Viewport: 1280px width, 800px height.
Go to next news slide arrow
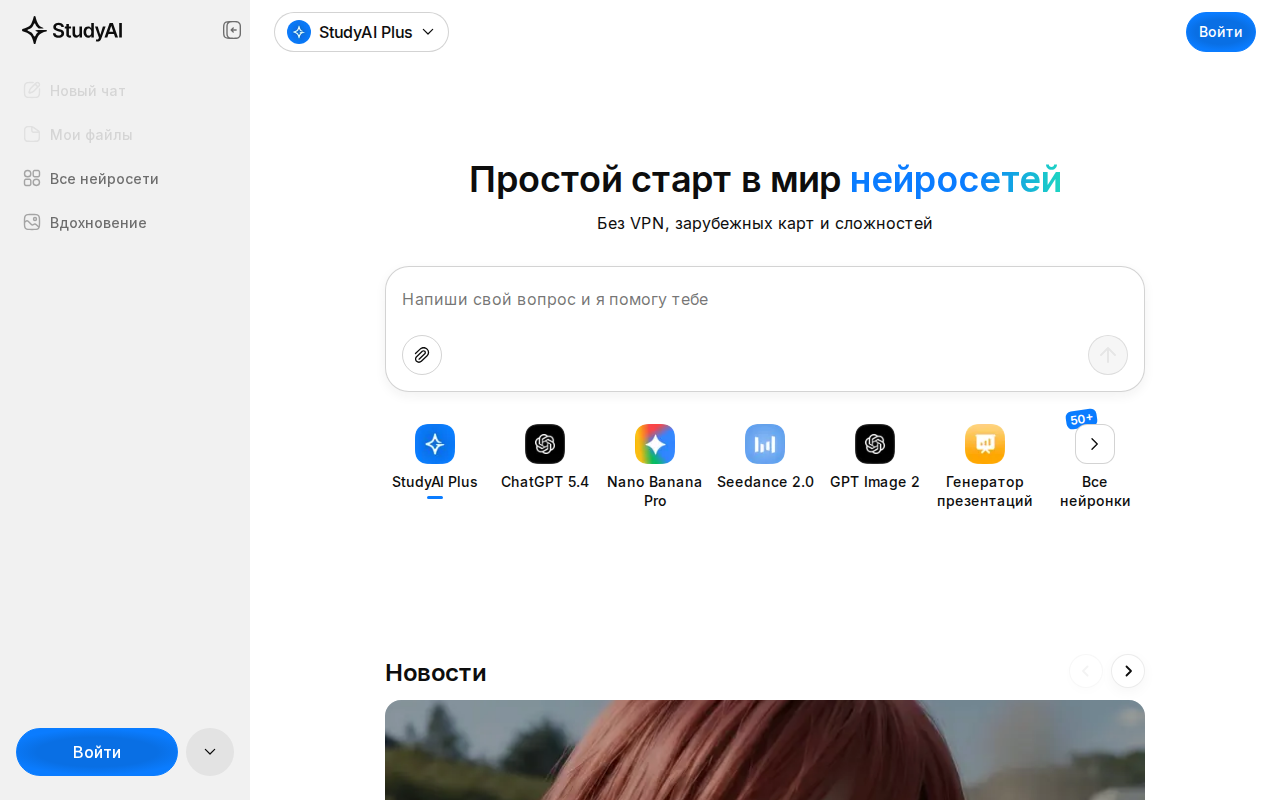1128,671
